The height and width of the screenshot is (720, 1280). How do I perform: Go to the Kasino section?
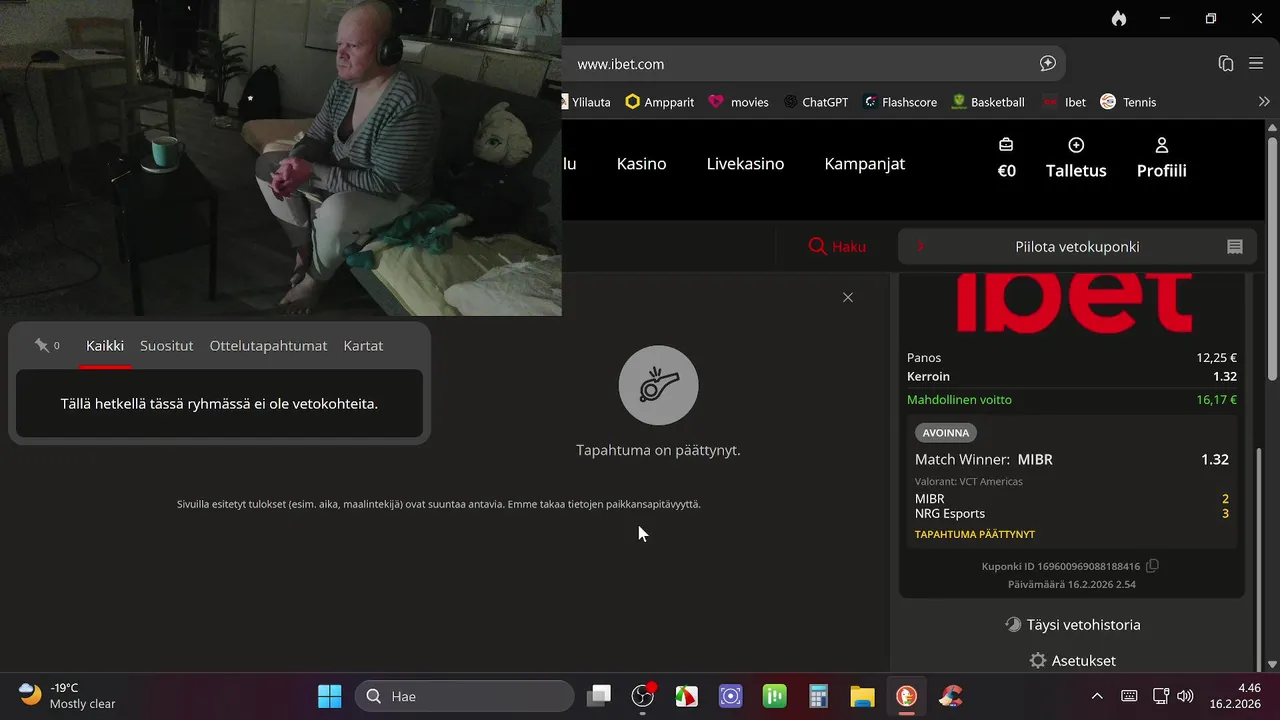coord(641,164)
